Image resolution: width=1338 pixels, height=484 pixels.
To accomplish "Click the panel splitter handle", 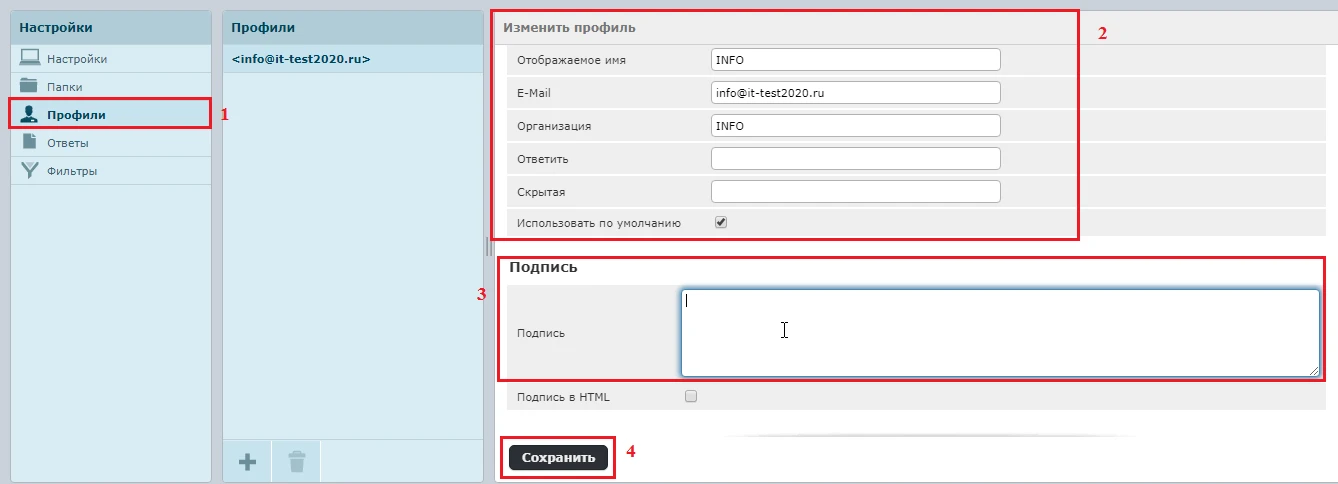I will point(489,246).
